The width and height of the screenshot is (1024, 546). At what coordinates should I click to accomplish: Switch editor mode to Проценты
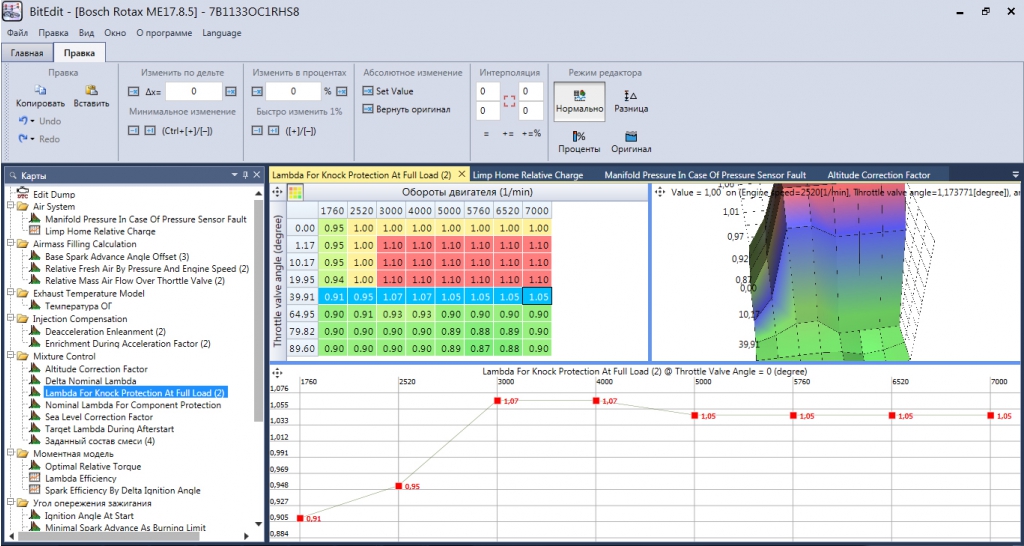click(x=579, y=142)
